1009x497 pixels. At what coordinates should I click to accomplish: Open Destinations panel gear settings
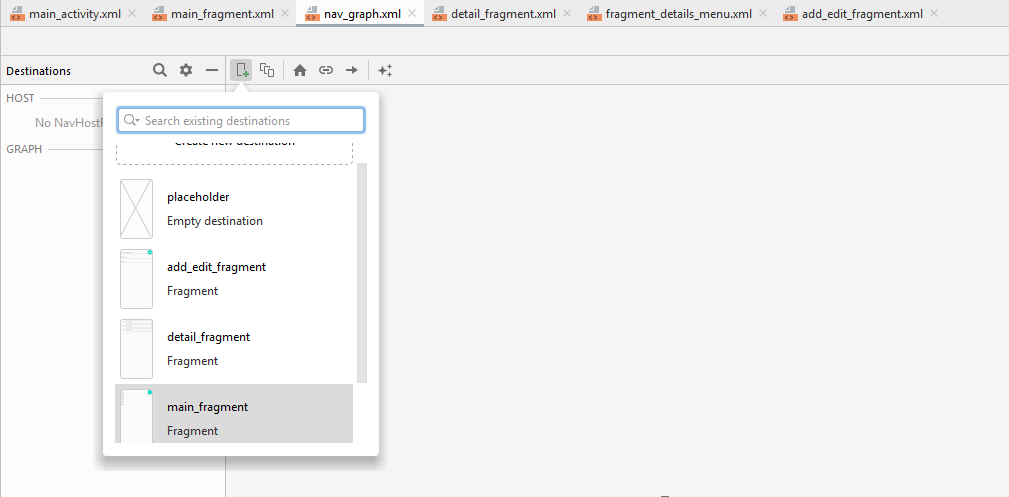[185, 70]
